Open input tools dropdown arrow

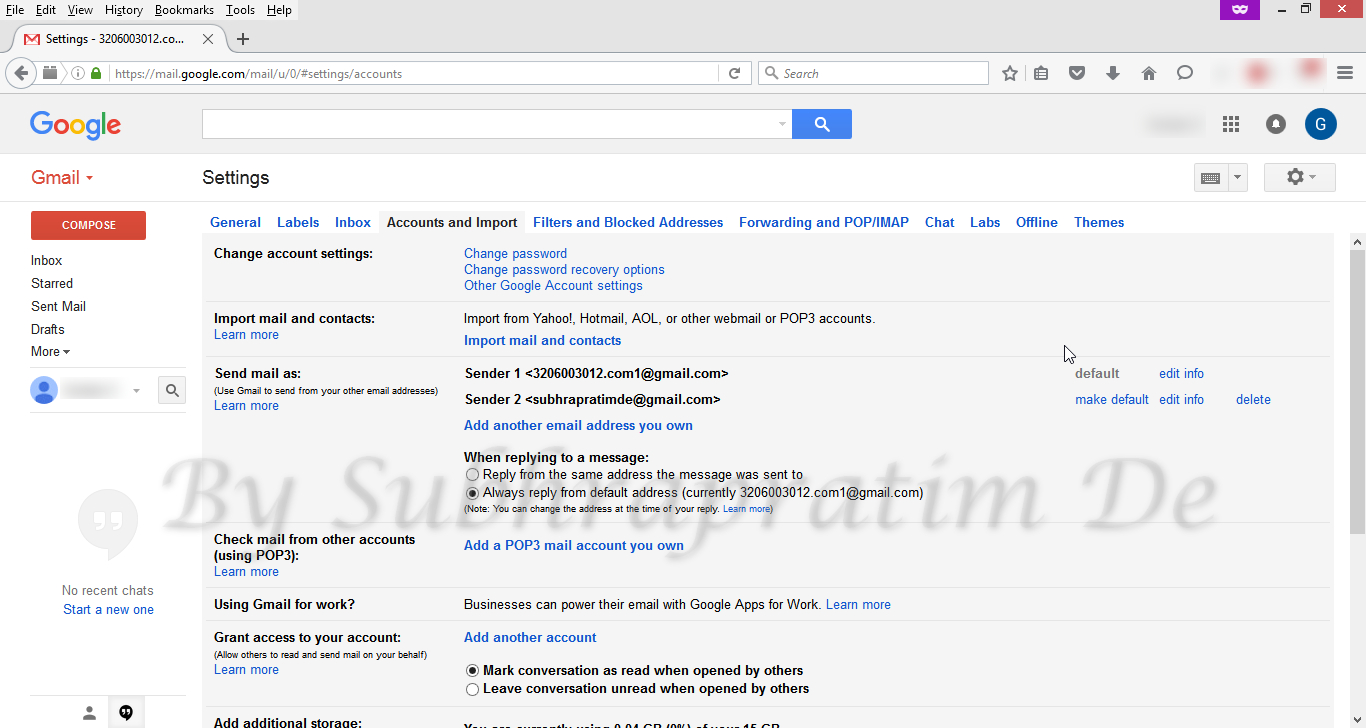[x=1238, y=178]
